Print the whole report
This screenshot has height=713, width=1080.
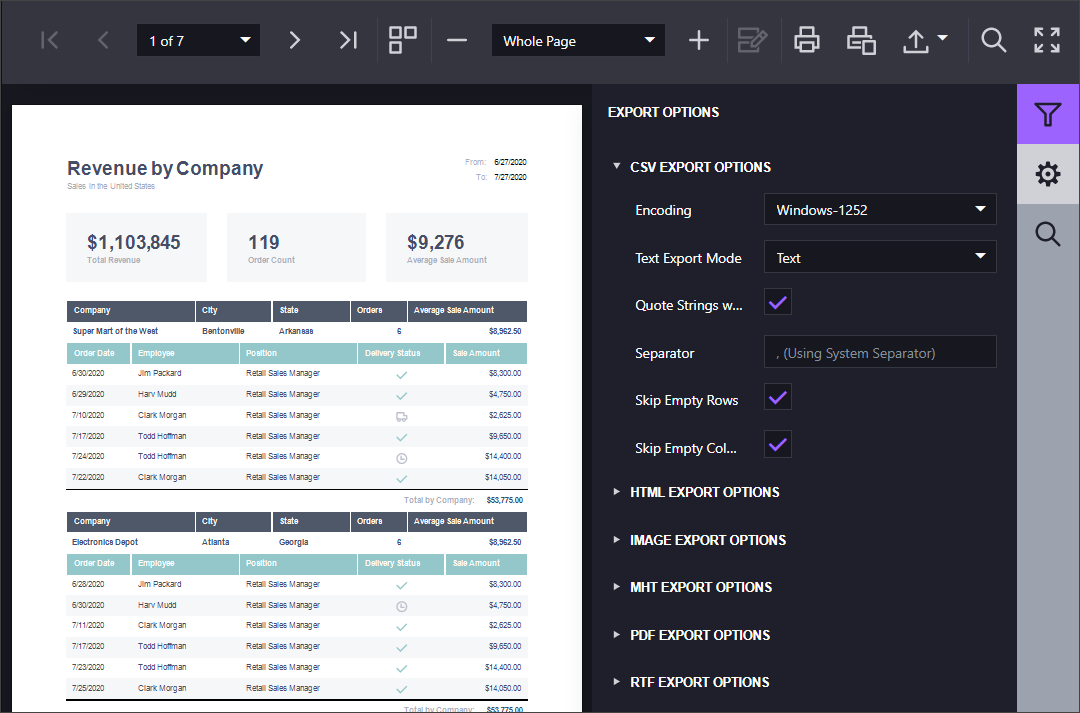coord(807,41)
